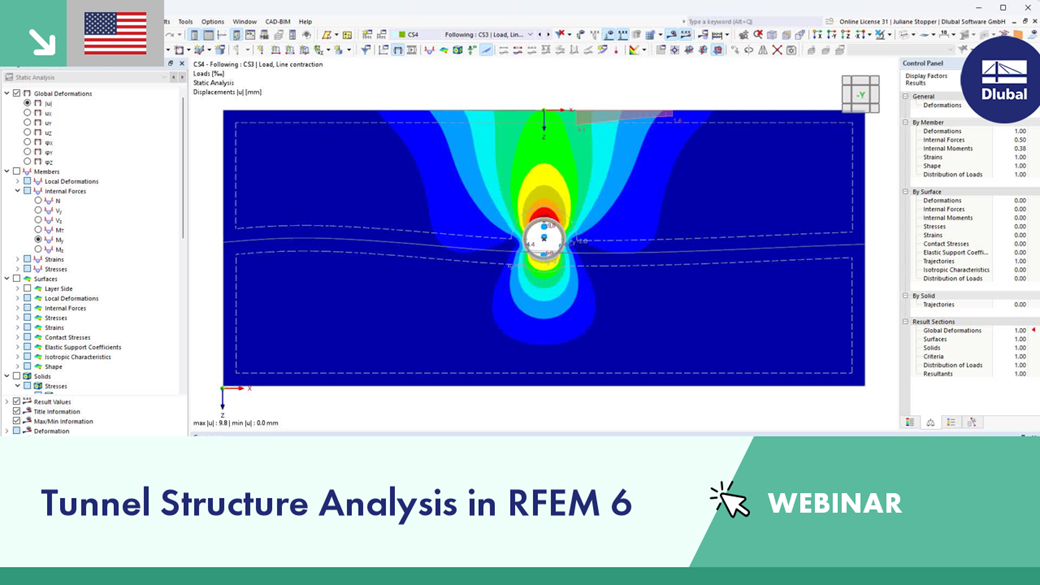
Task: Collapse the Result Sections group in Control Panel
Action: 905,322
